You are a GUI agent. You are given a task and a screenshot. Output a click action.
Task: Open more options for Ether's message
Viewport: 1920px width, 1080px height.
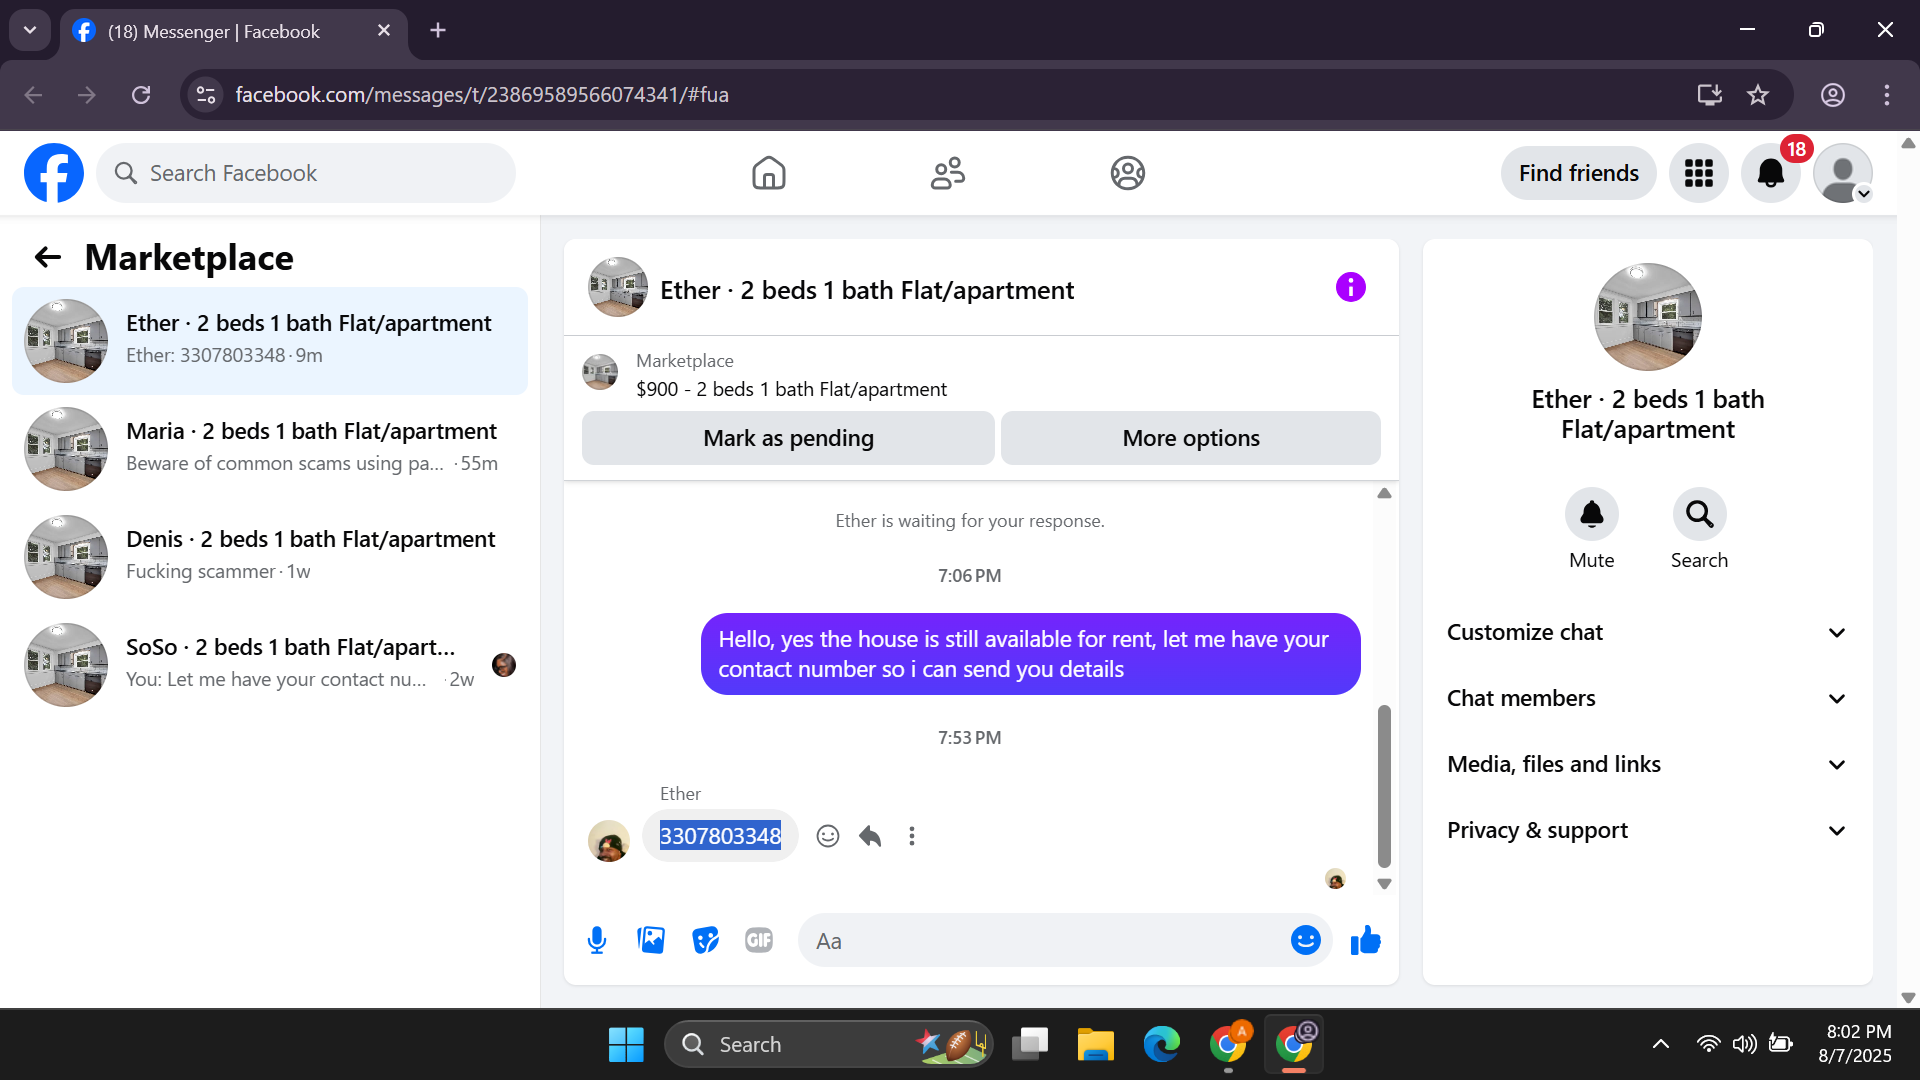pos(912,836)
